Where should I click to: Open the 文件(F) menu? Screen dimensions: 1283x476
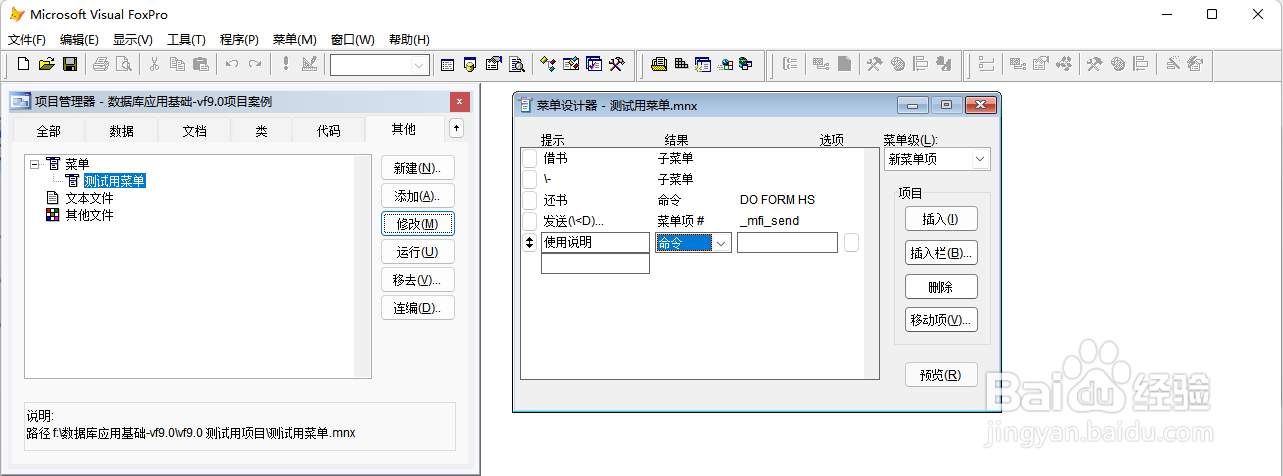point(27,40)
